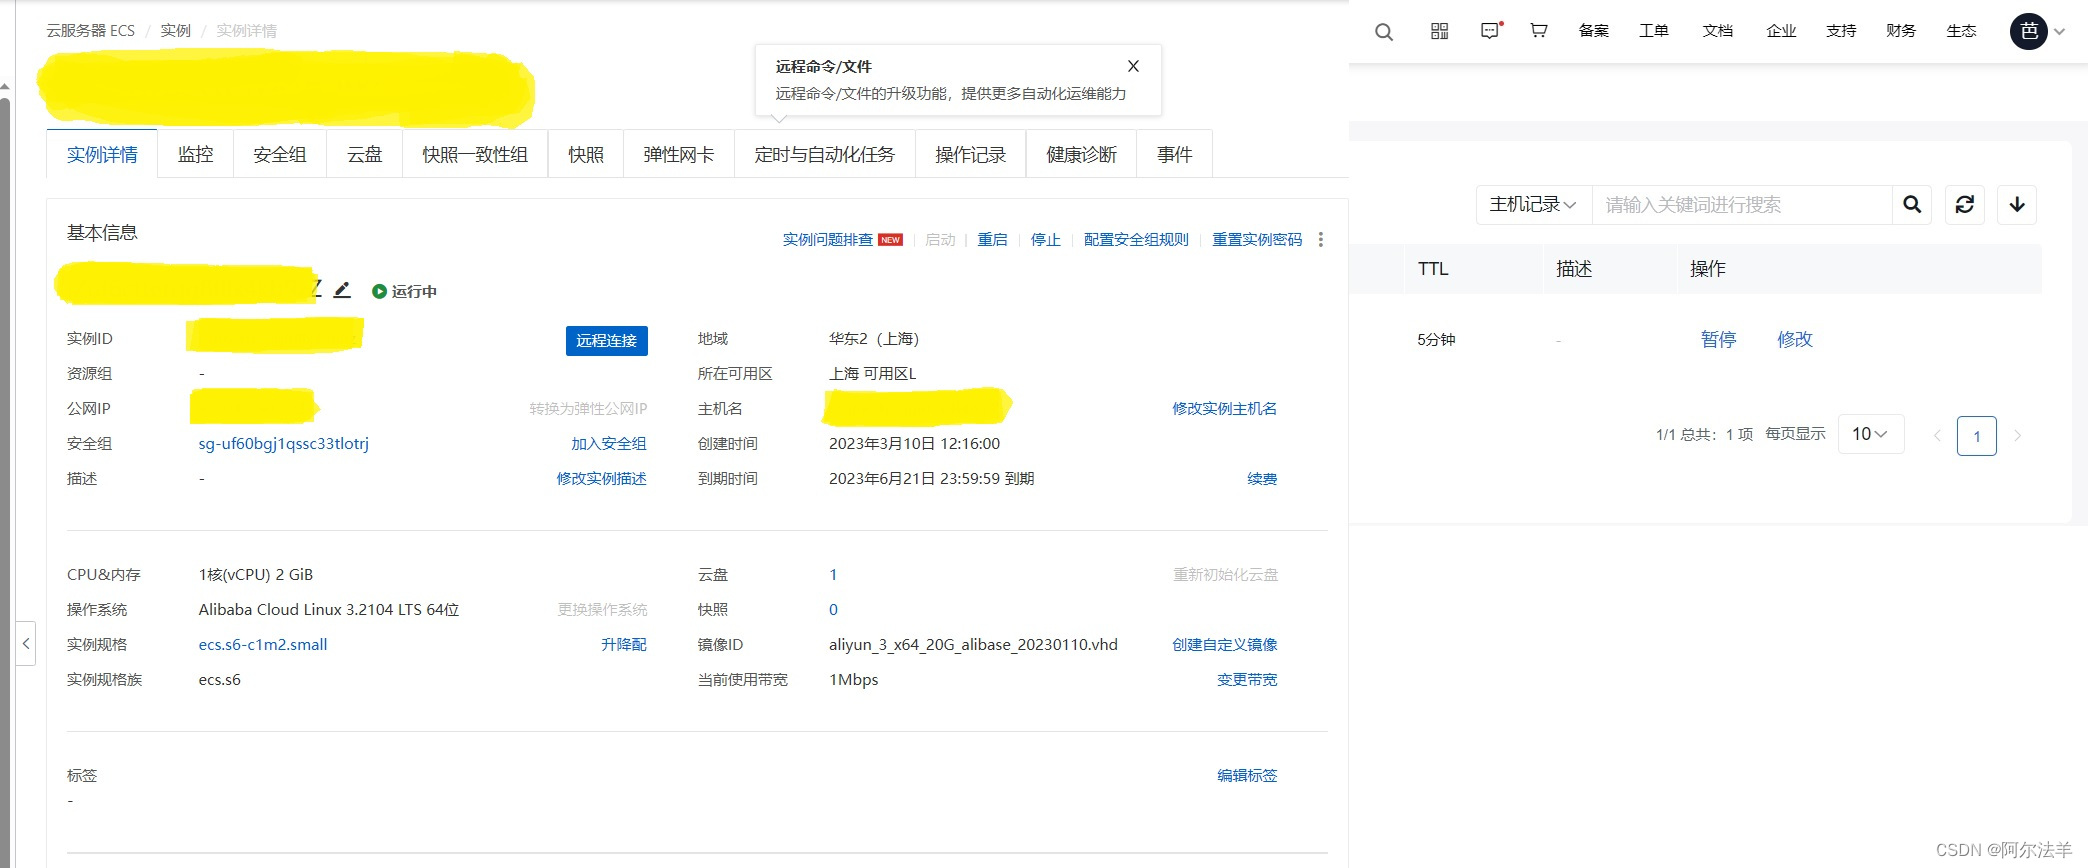Switch to the 安全组 tab

coord(280,154)
